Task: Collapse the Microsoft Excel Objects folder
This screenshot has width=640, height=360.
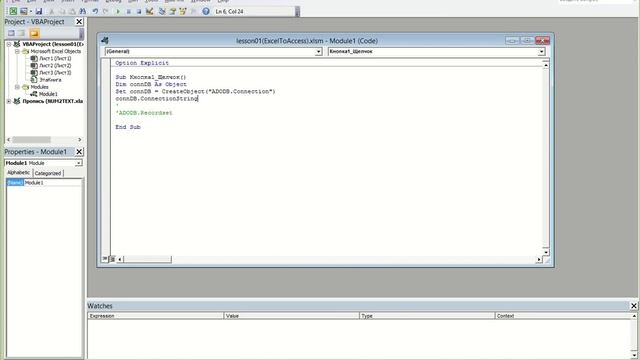Action: (x=17, y=51)
